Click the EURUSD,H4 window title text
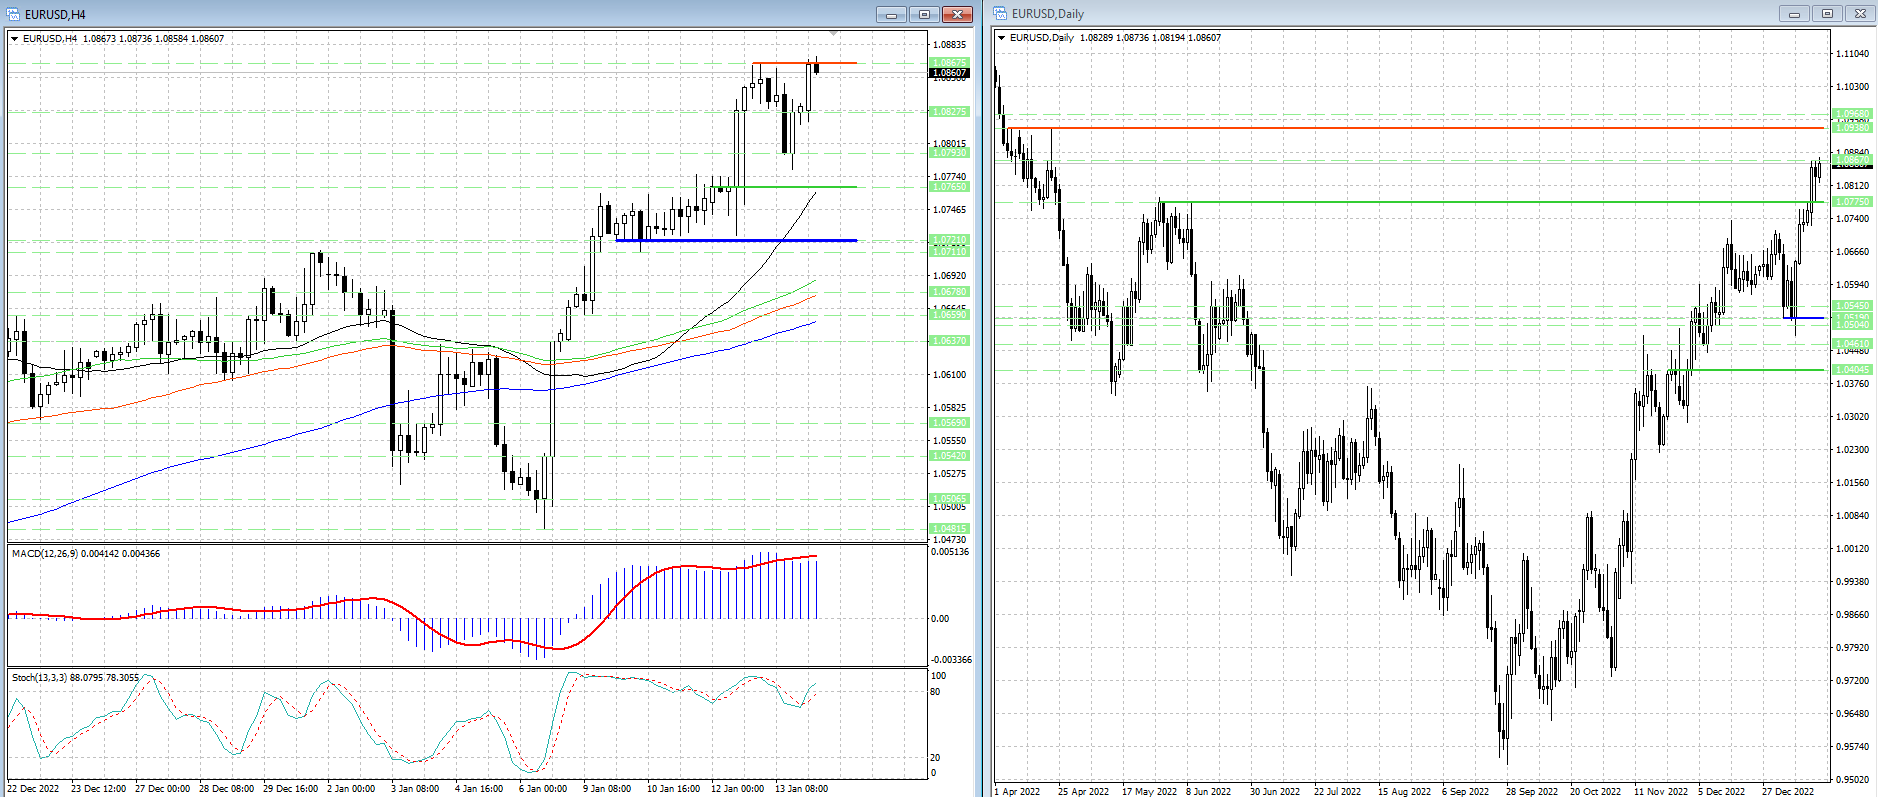 coord(55,15)
